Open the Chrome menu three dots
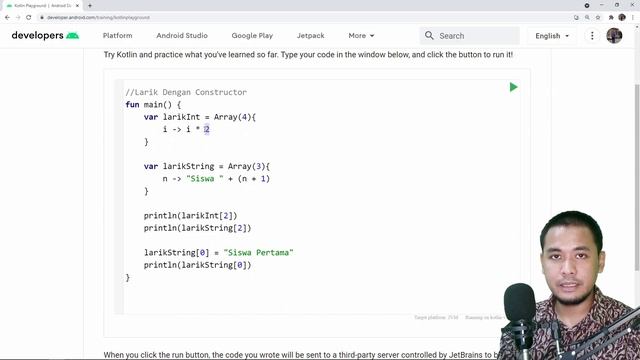Screen dimensions: 640x360 click(633, 18)
